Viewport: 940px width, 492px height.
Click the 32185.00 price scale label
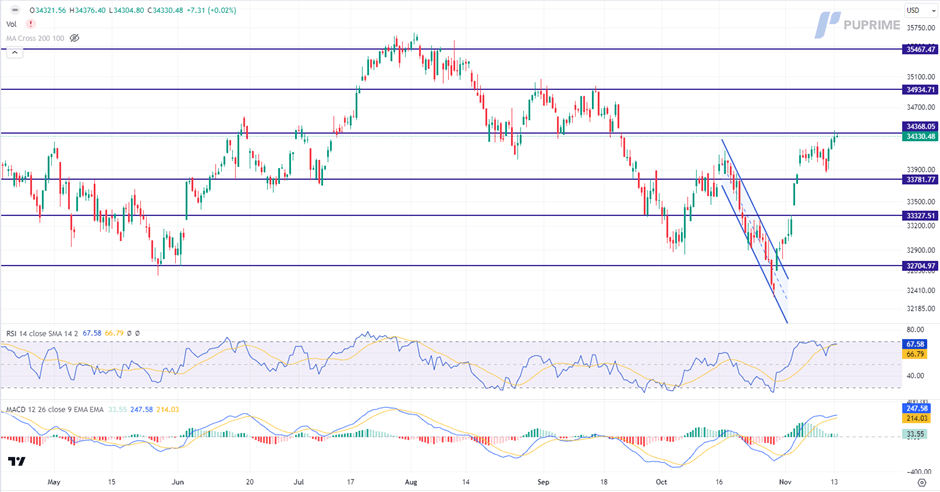(921, 309)
